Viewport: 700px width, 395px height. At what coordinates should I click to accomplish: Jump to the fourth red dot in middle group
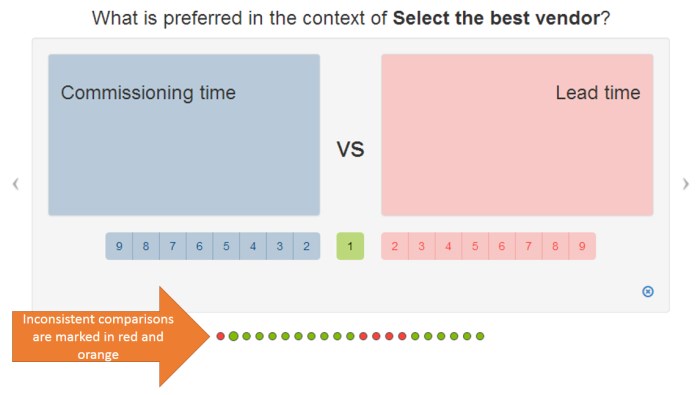(x=402, y=336)
